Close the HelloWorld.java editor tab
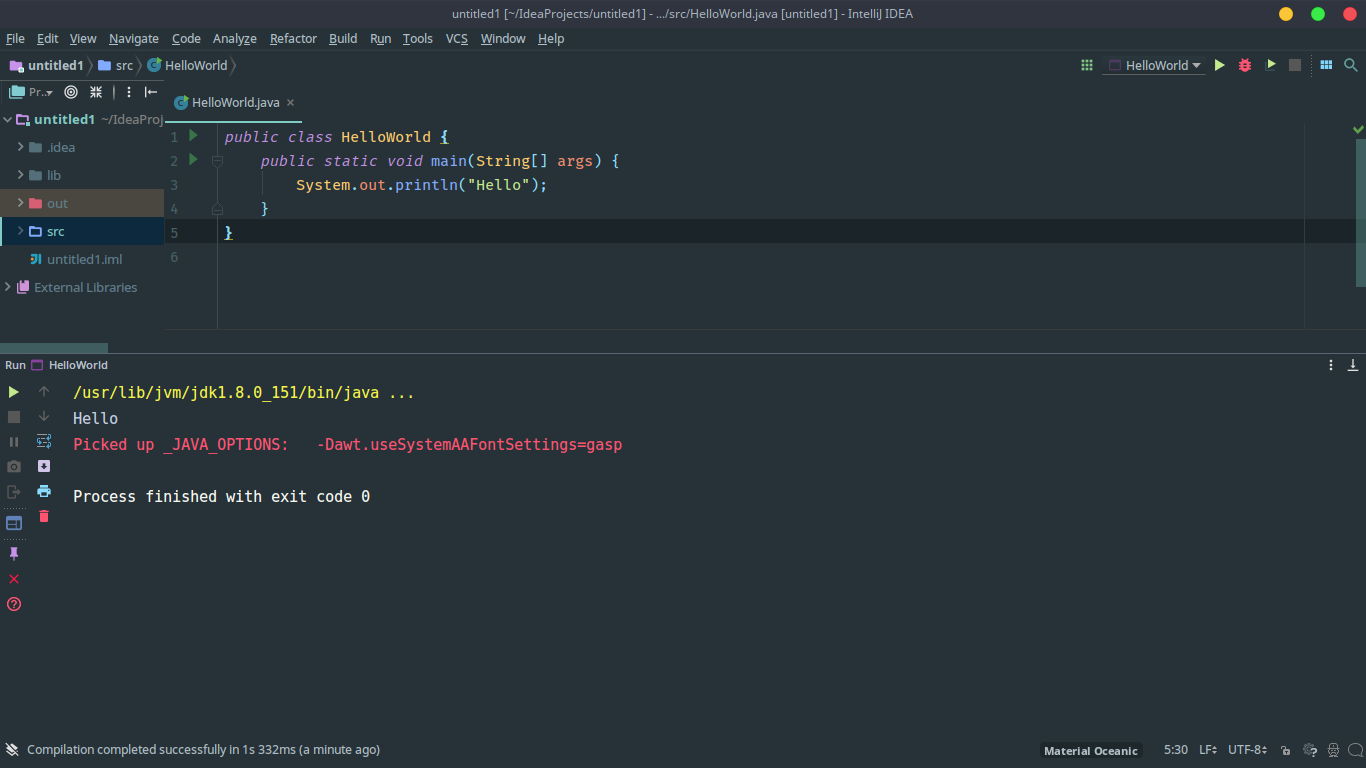Screen dimensions: 1366x768 pos(290,103)
